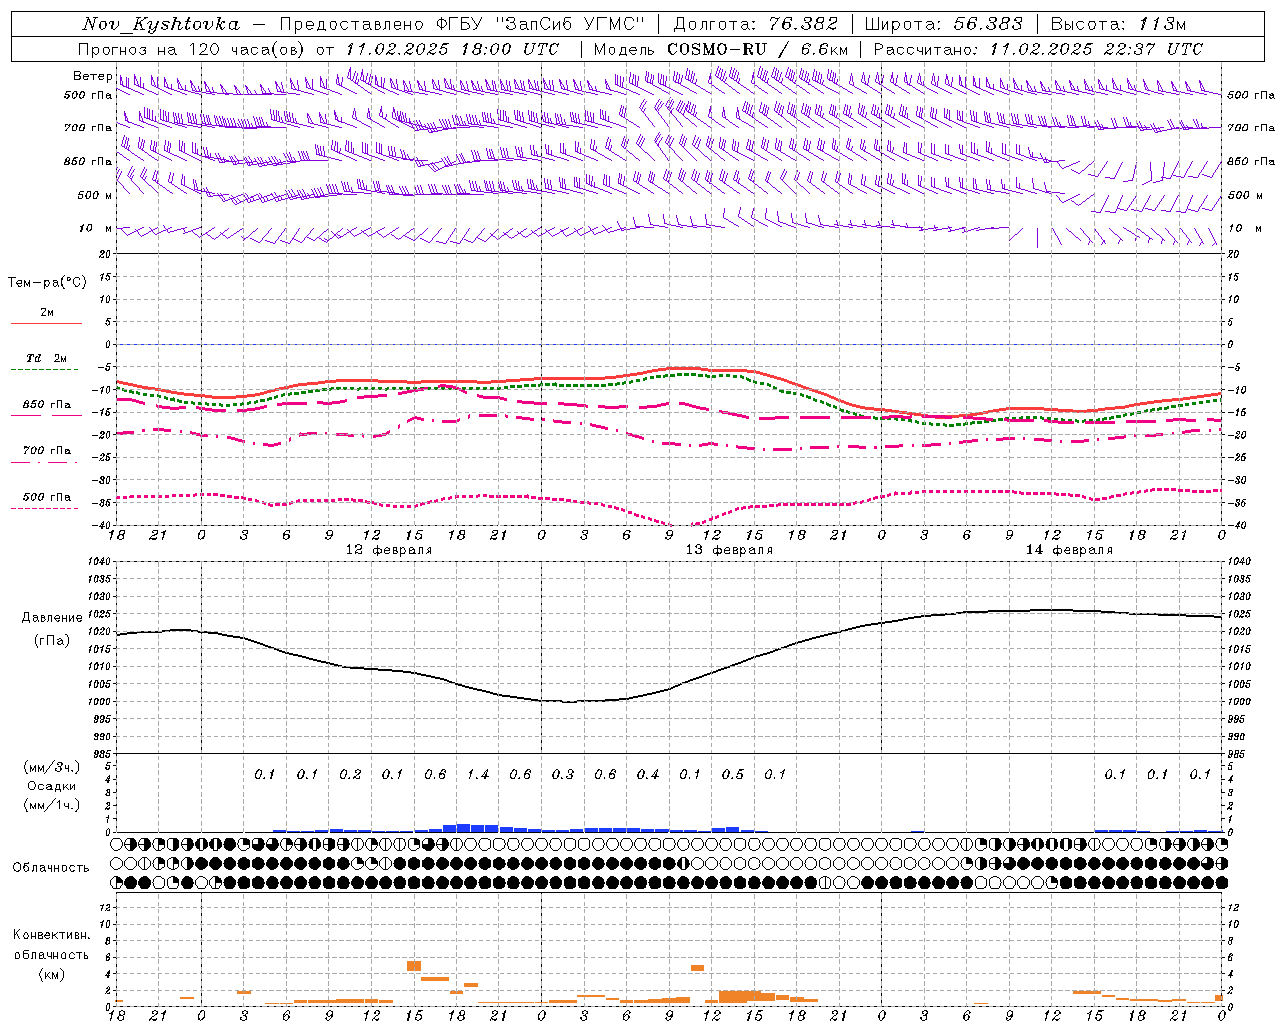The width and height of the screenshot is (1280, 1024).
Task: Select the latitude value 'Широта: 56.383'
Action: 944,24
